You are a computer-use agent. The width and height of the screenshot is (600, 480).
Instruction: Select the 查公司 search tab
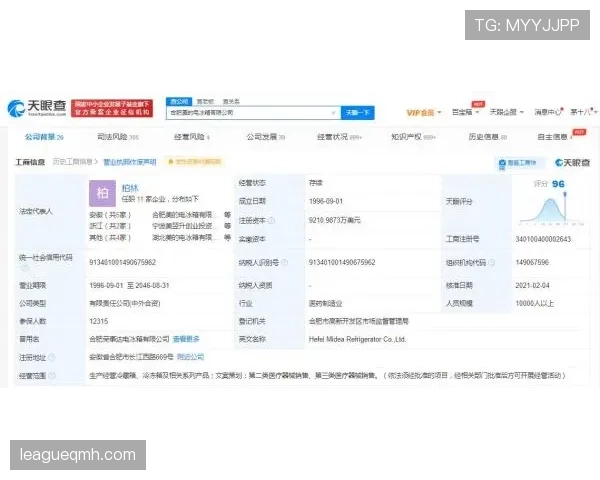(x=179, y=101)
